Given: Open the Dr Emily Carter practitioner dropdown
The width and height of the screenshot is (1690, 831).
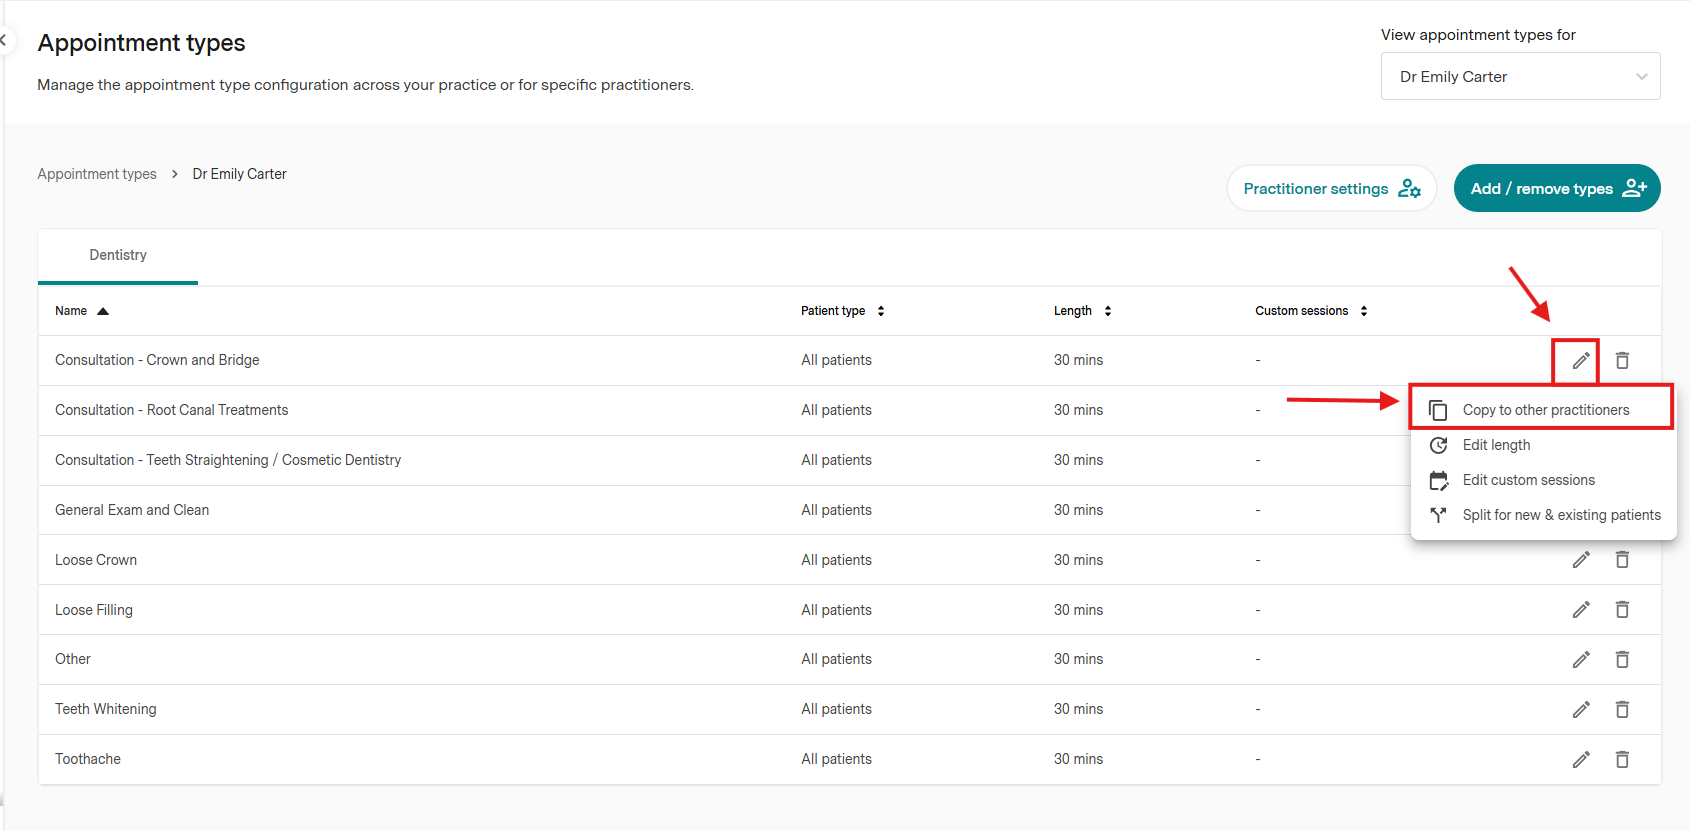Looking at the screenshot, I should tap(1520, 77).
